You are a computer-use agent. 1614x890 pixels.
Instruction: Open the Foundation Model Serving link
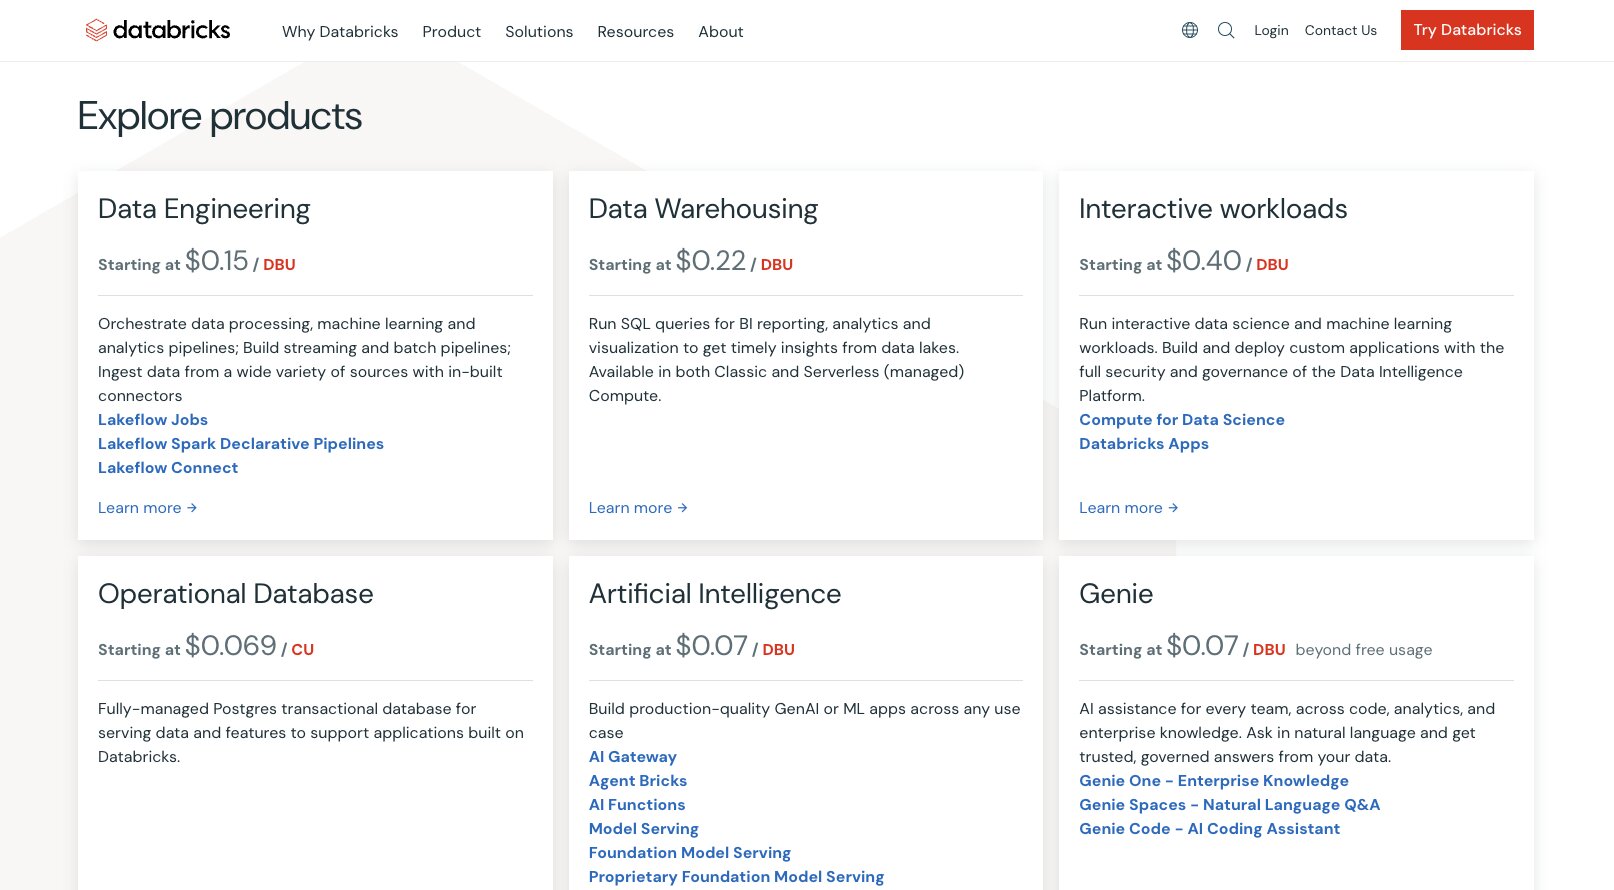click(690, 853)
